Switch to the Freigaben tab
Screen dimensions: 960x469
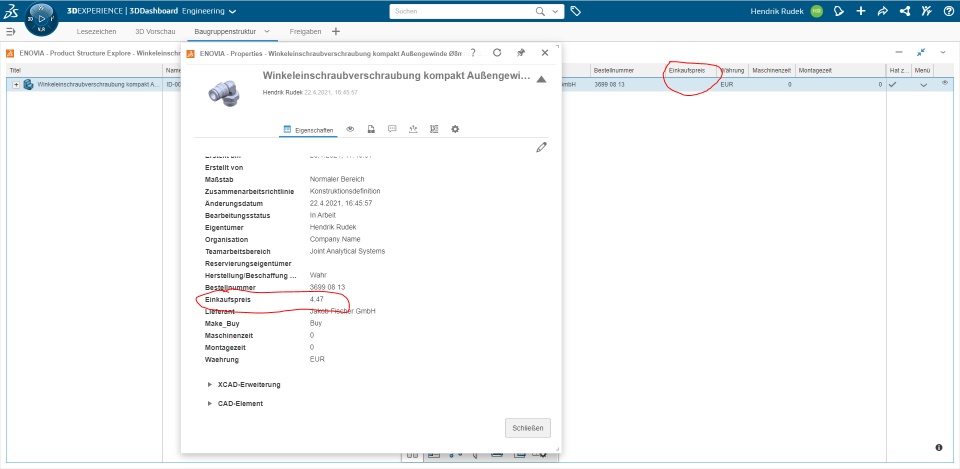tap(304, 31)
